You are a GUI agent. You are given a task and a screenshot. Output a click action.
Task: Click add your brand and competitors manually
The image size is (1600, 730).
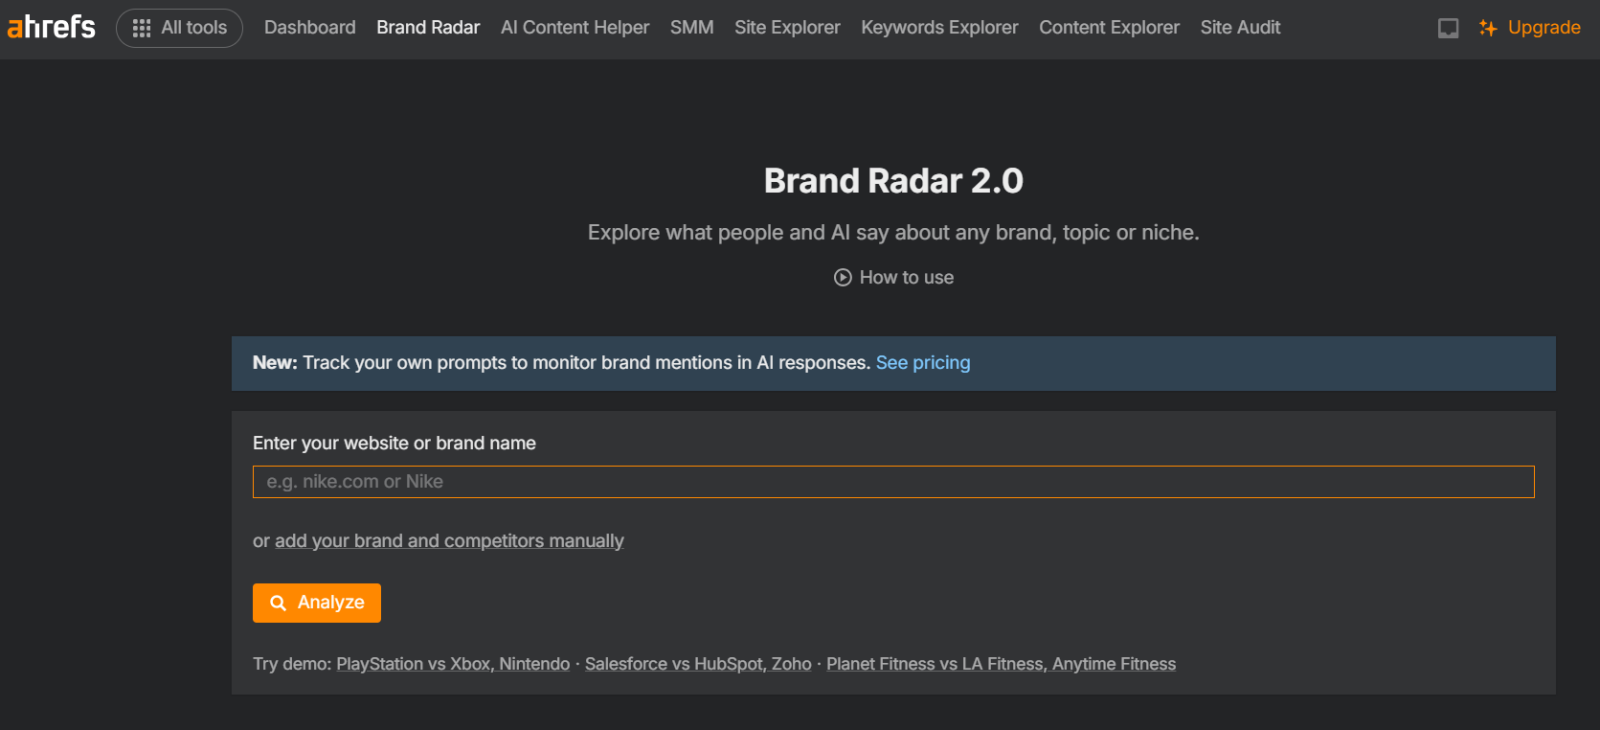coord(449,541)
